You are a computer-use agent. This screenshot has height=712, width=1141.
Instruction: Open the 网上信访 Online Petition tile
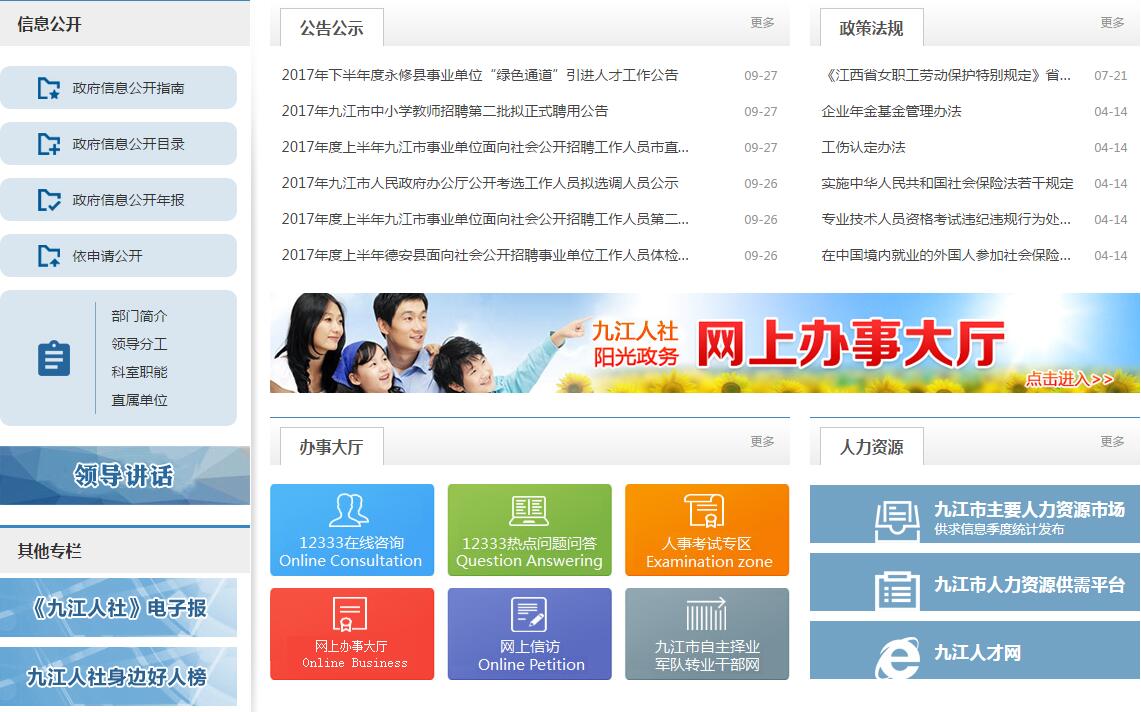click(x=529, y=634)
